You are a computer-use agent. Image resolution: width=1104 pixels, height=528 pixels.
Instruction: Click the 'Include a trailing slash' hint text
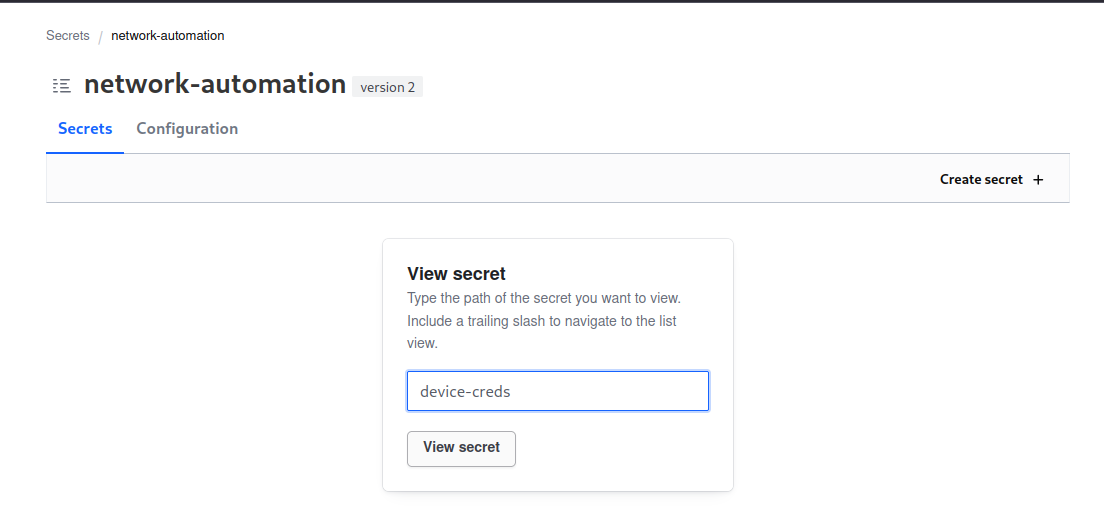[x=542, y=321]
